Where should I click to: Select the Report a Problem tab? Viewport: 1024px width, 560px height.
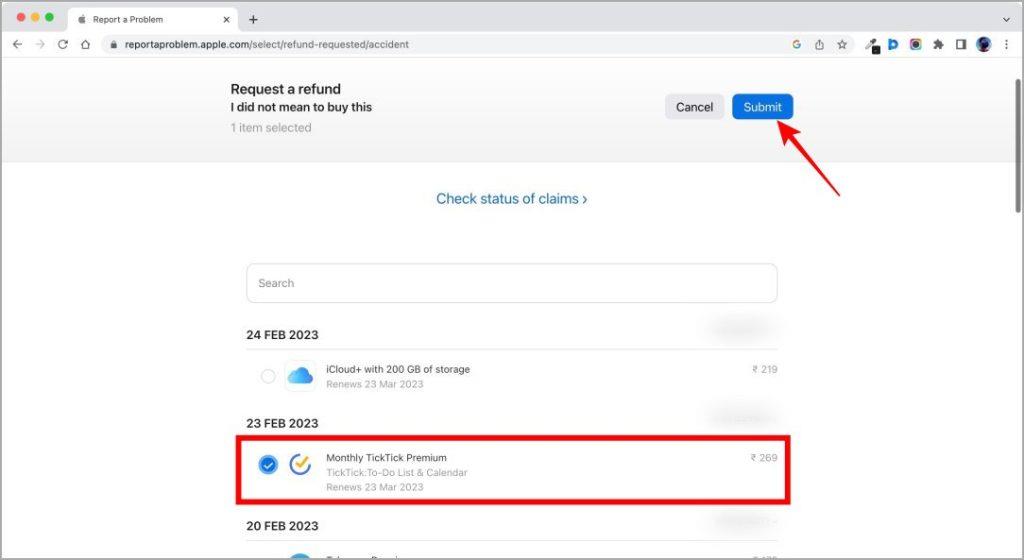pos(153,20)
